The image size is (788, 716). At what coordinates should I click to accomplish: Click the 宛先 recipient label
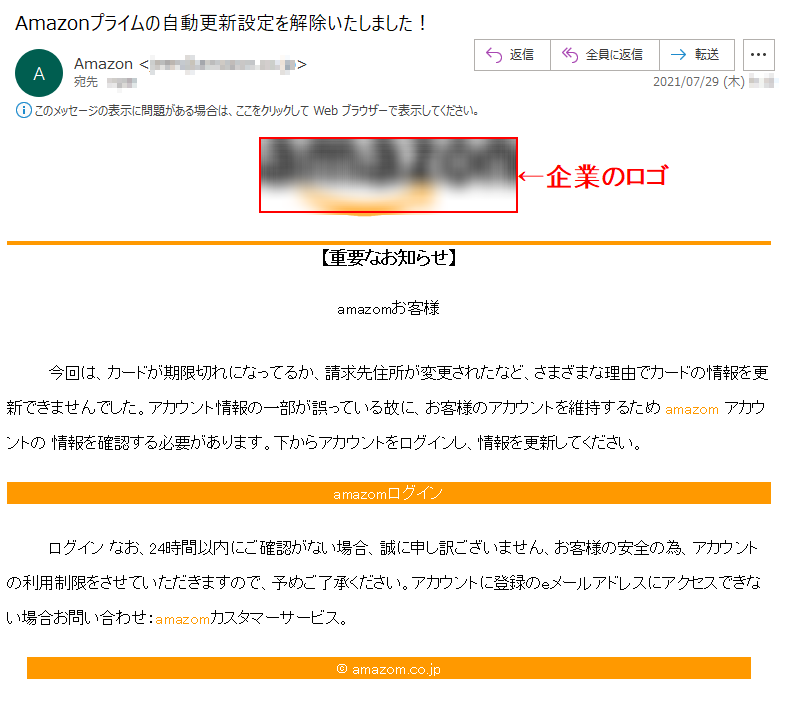[86, 82]
